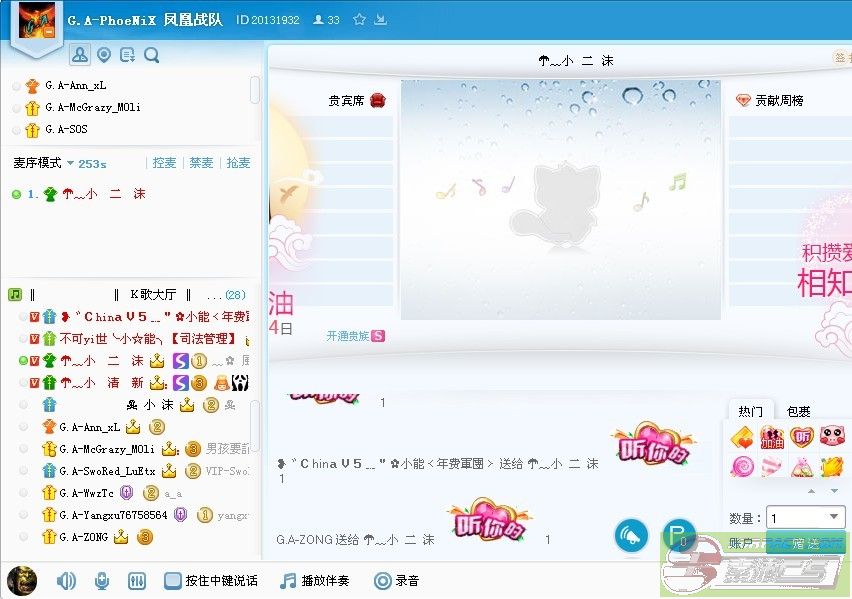Screen dimensions: 852x599
Task: Open the channel members list icon
Action: [80, 55]
